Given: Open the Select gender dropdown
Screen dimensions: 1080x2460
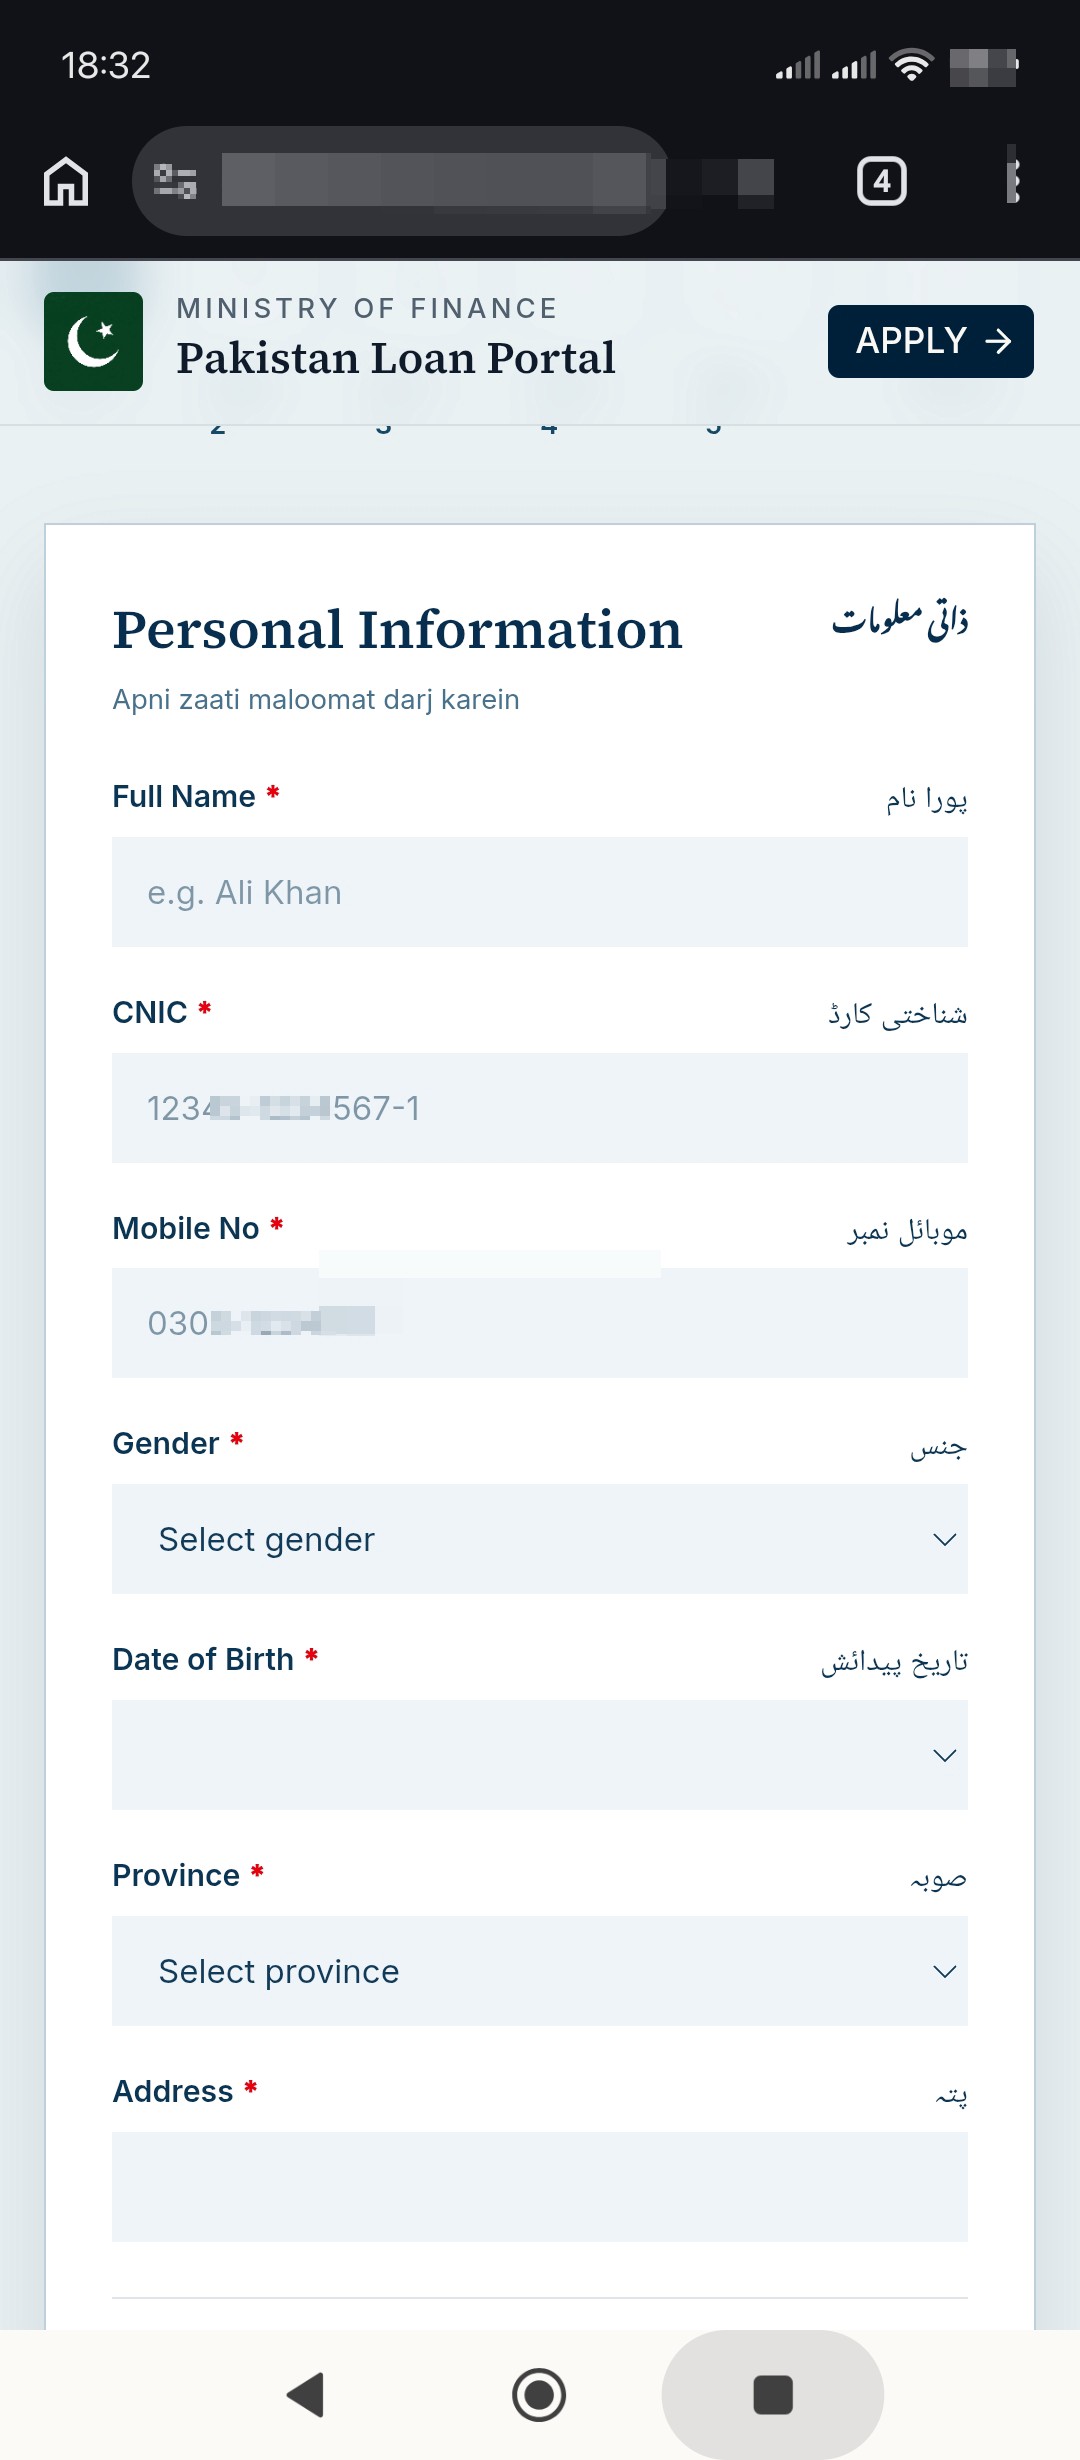Looking at the screenshot, I should tap(540, 1539).
